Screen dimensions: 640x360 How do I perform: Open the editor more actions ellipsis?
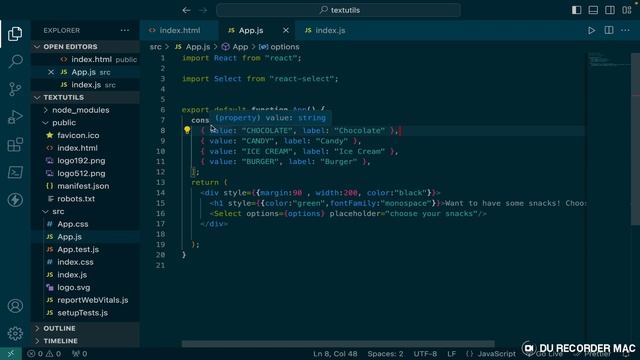625,30
